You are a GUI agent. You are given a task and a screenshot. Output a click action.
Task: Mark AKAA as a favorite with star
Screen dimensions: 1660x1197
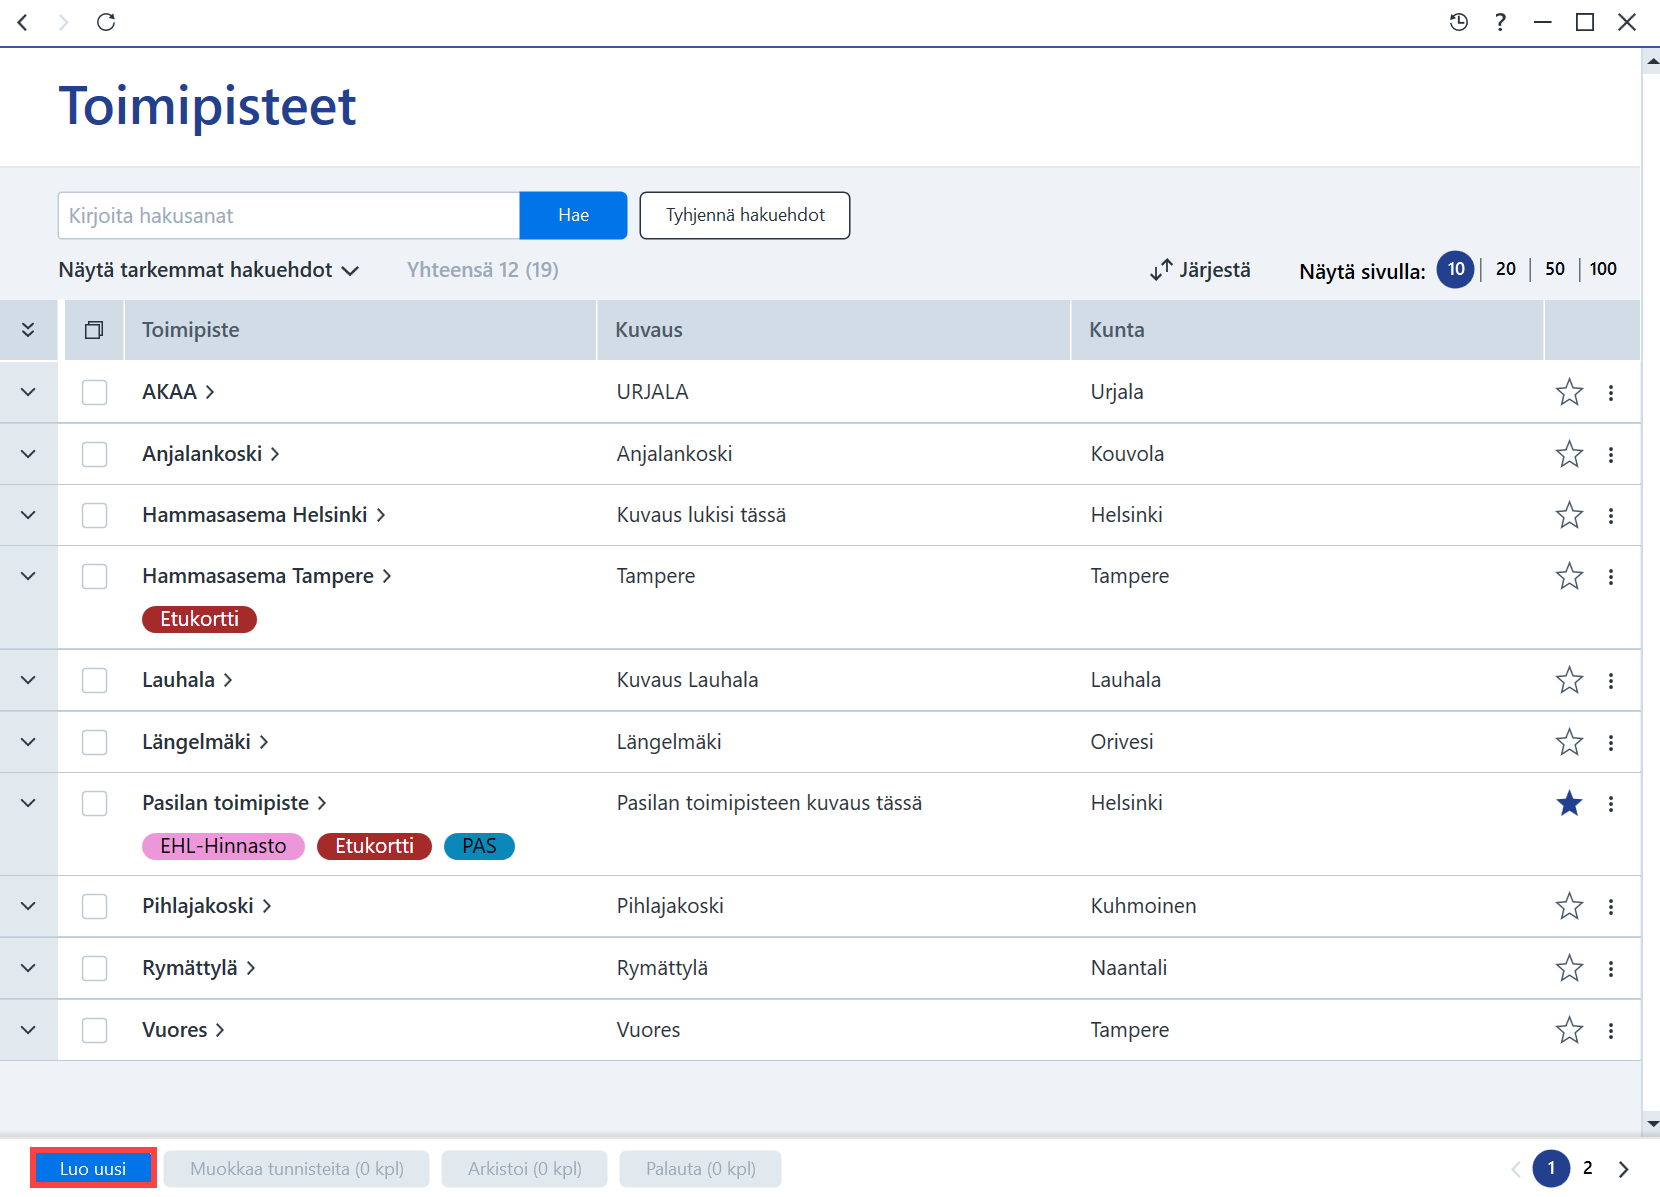1569,392
